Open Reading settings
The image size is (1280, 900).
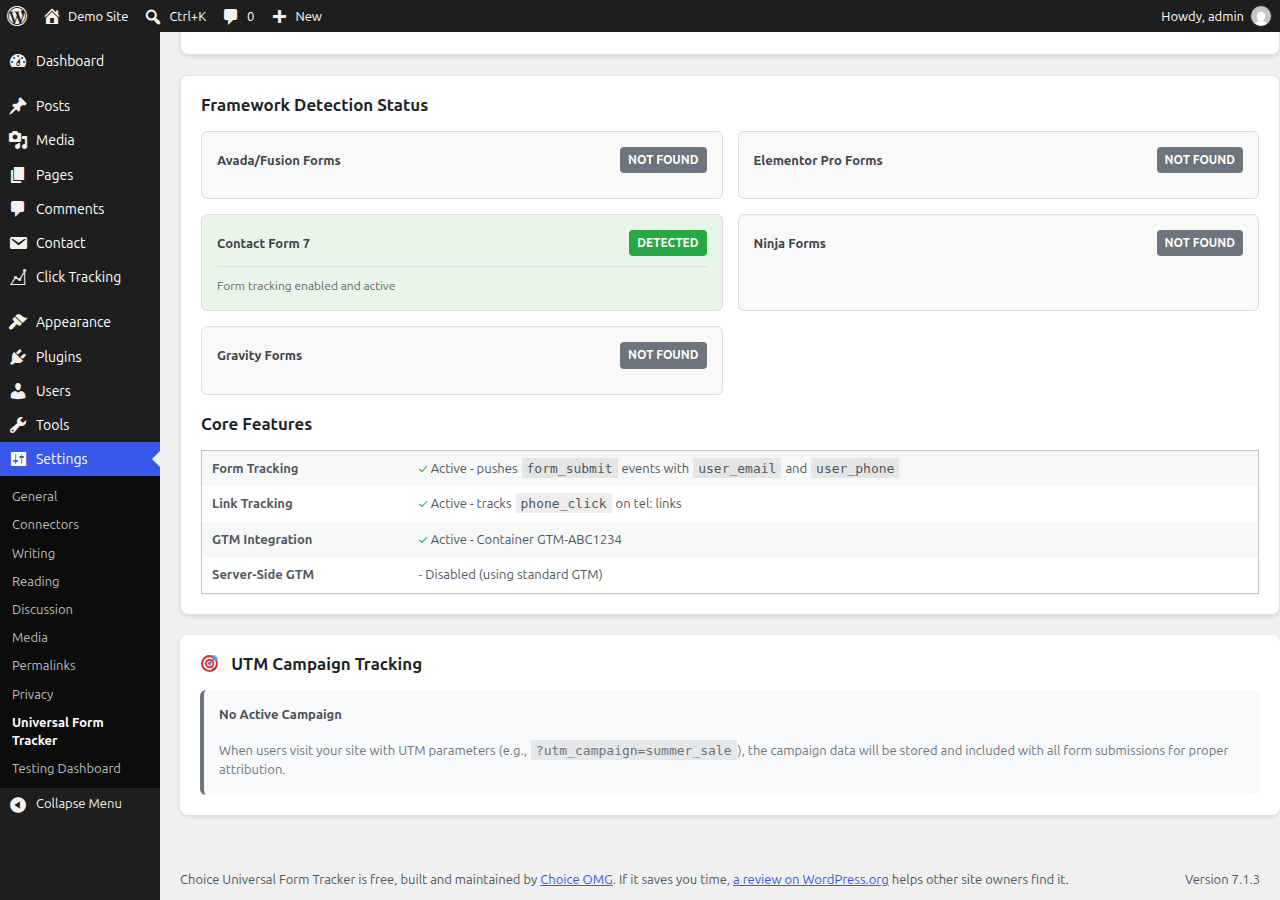coord(35,581)
